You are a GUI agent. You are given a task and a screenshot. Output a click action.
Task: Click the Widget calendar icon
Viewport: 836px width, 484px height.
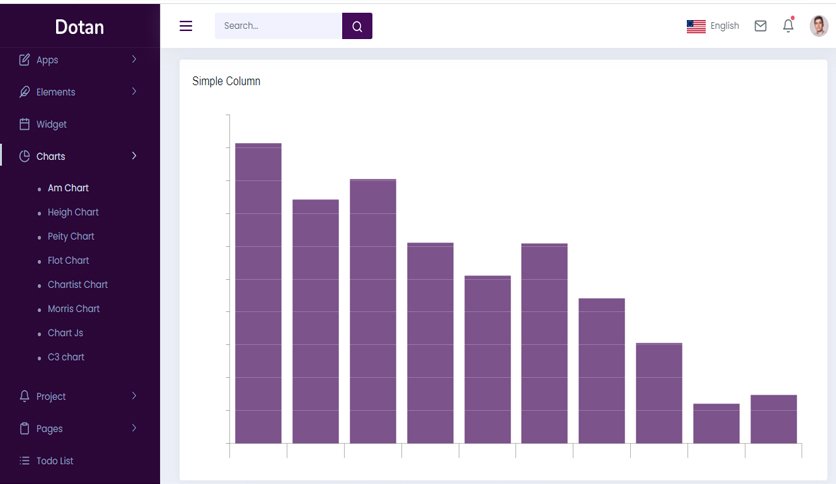(x=25, y=124)
